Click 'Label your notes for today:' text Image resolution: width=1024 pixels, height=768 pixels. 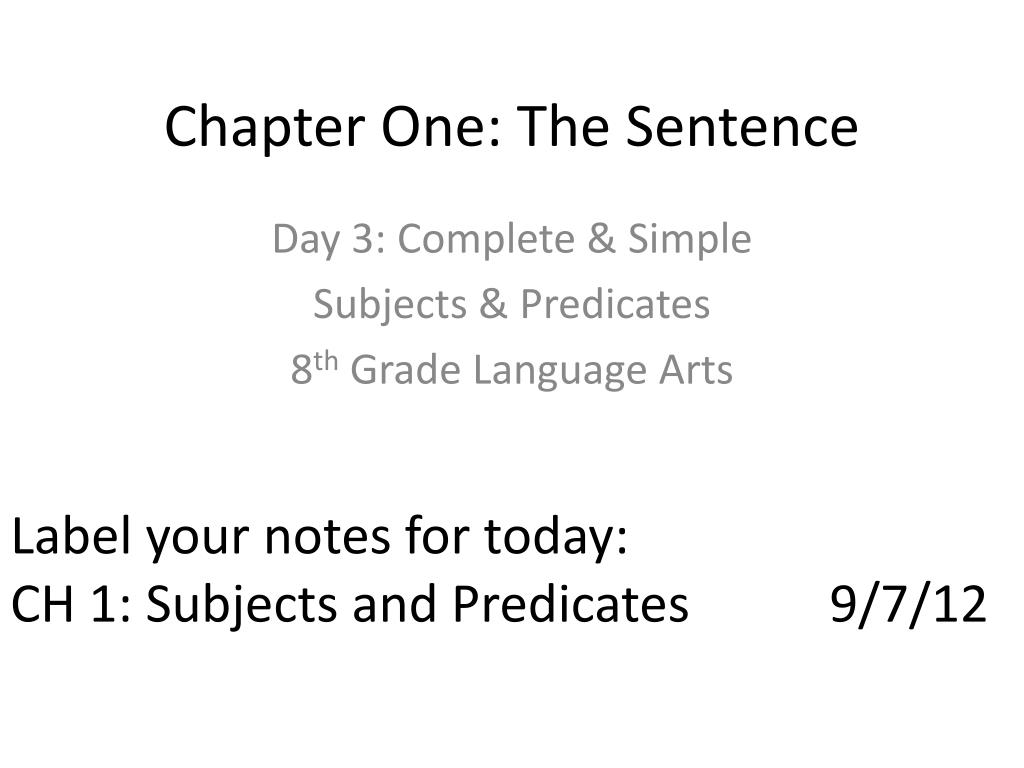click(x=320, y=538)
